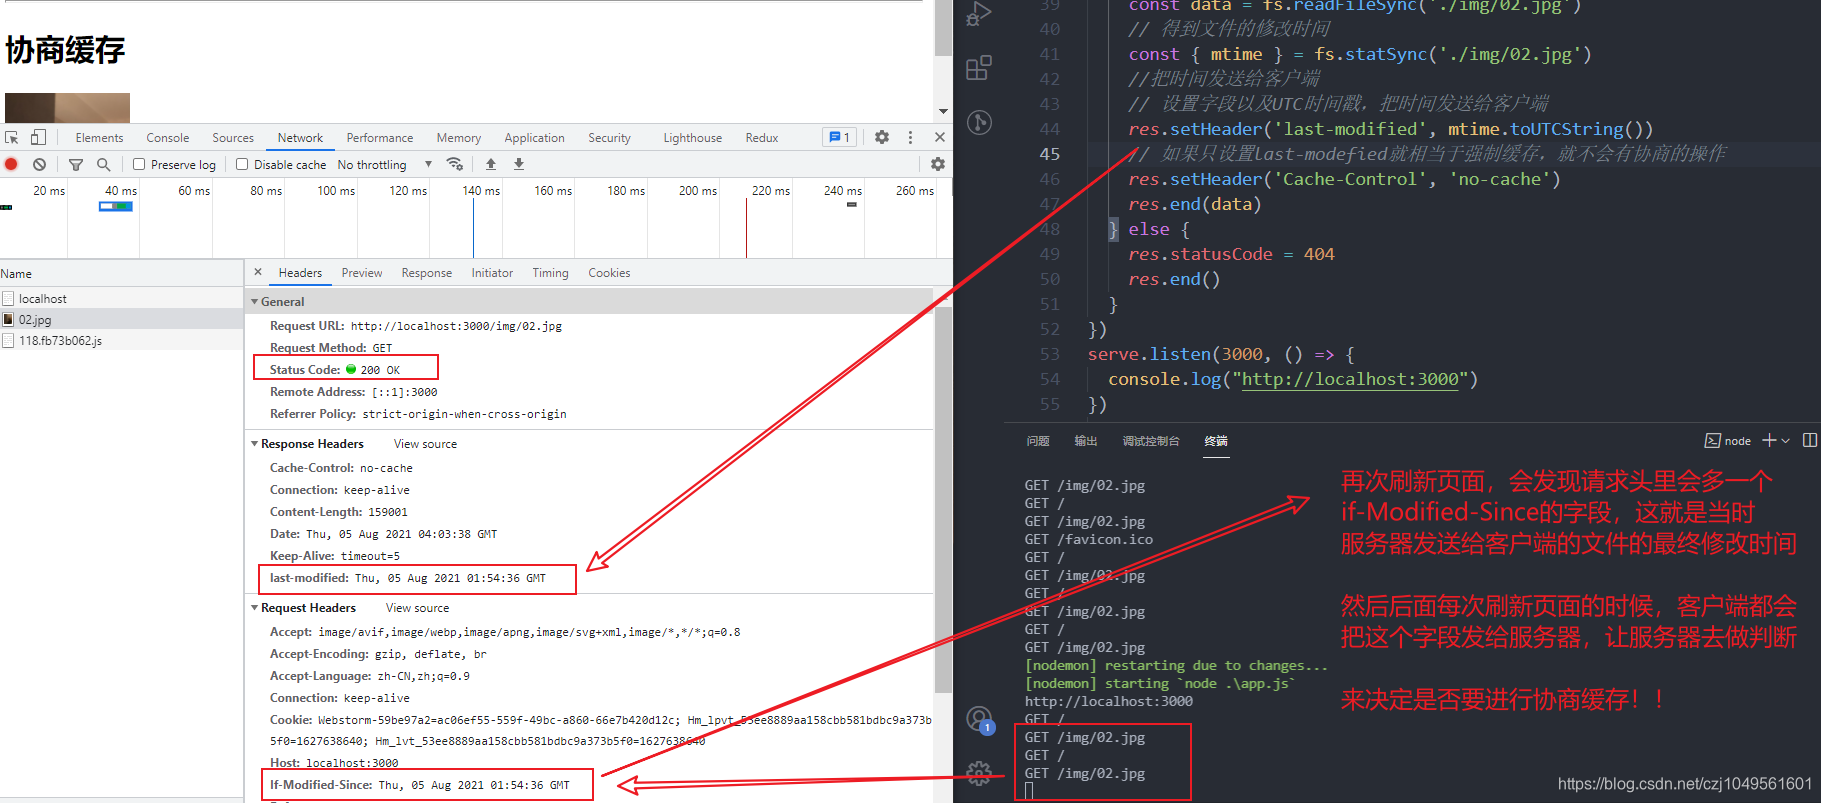This screenshot has width=1821, height=803.
Task: Open VS Code Accounts icon
Action: (x=980, y=720)
